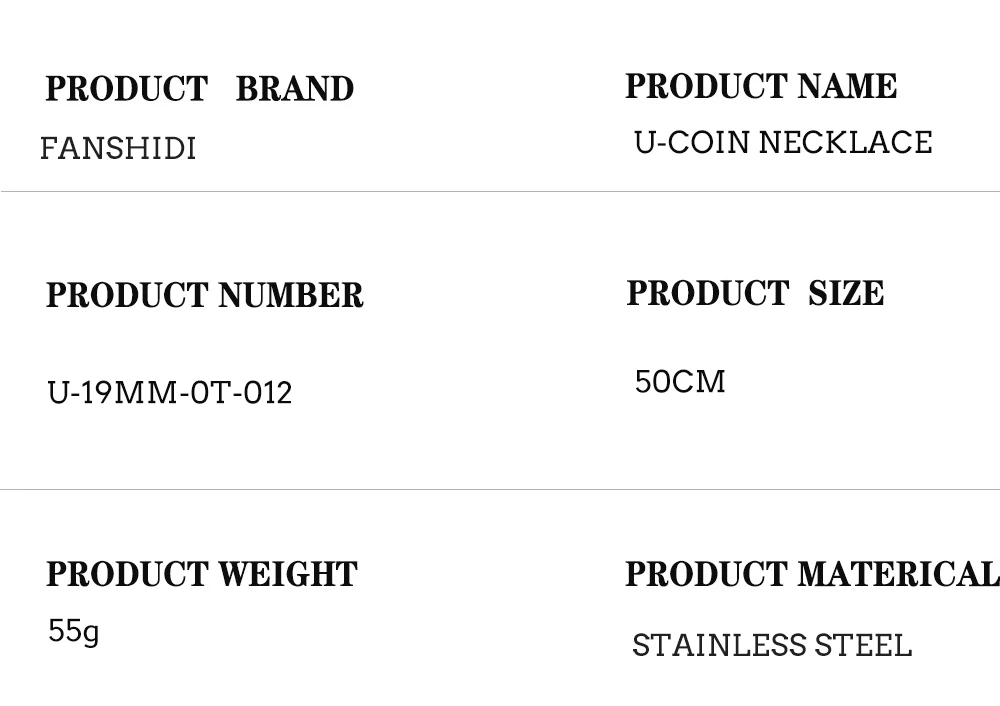Viewport: 1000px width, 706px height.
Task: Click the PRODUCT MATERICAL heading
Action: (x=811, y=575)
